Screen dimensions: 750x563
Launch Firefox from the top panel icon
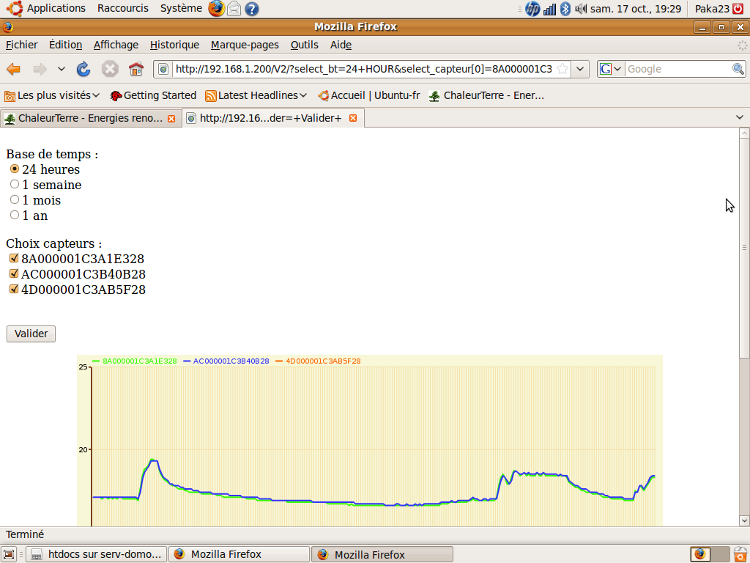pyautogui.click(x=217, y=9)
